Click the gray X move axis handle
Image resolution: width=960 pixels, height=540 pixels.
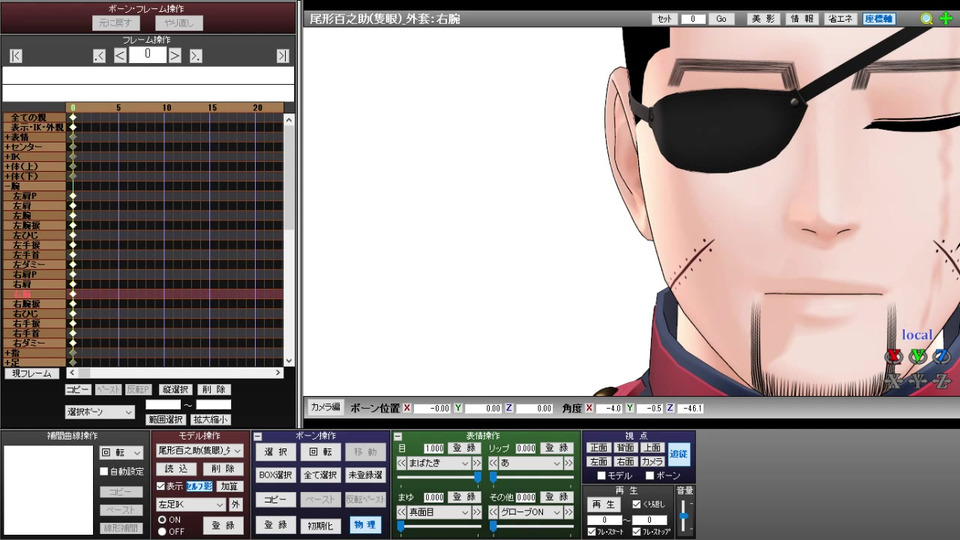click(894, 381)
